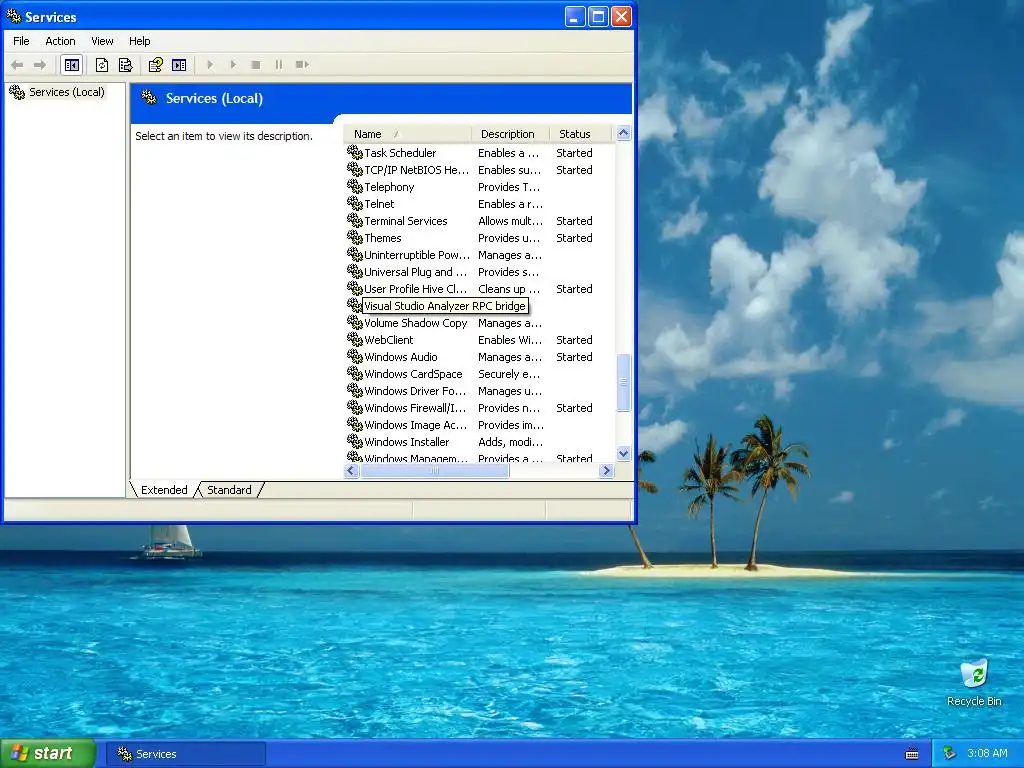Viewport: 1024px width, 768px height.
Task: Click the gear icon beside WebClient
Action: click(x=355, y=339)
